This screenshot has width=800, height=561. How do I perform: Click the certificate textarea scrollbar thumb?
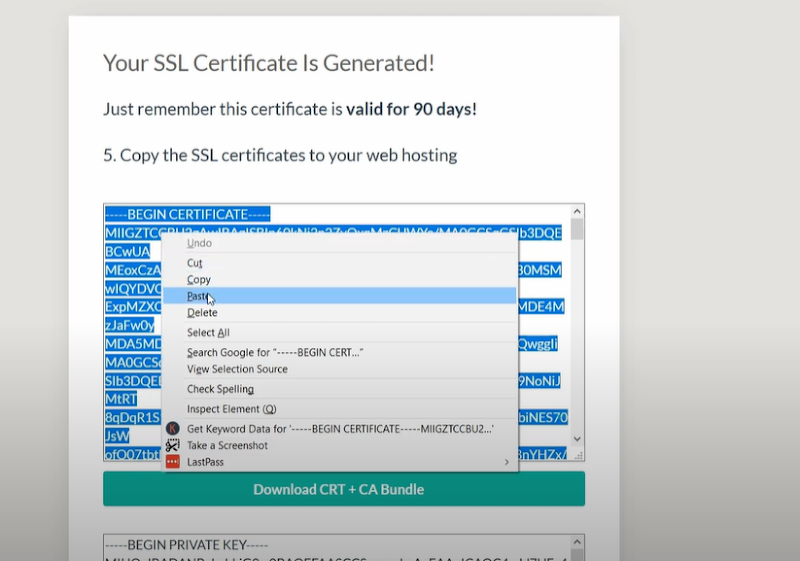[577, 229]
